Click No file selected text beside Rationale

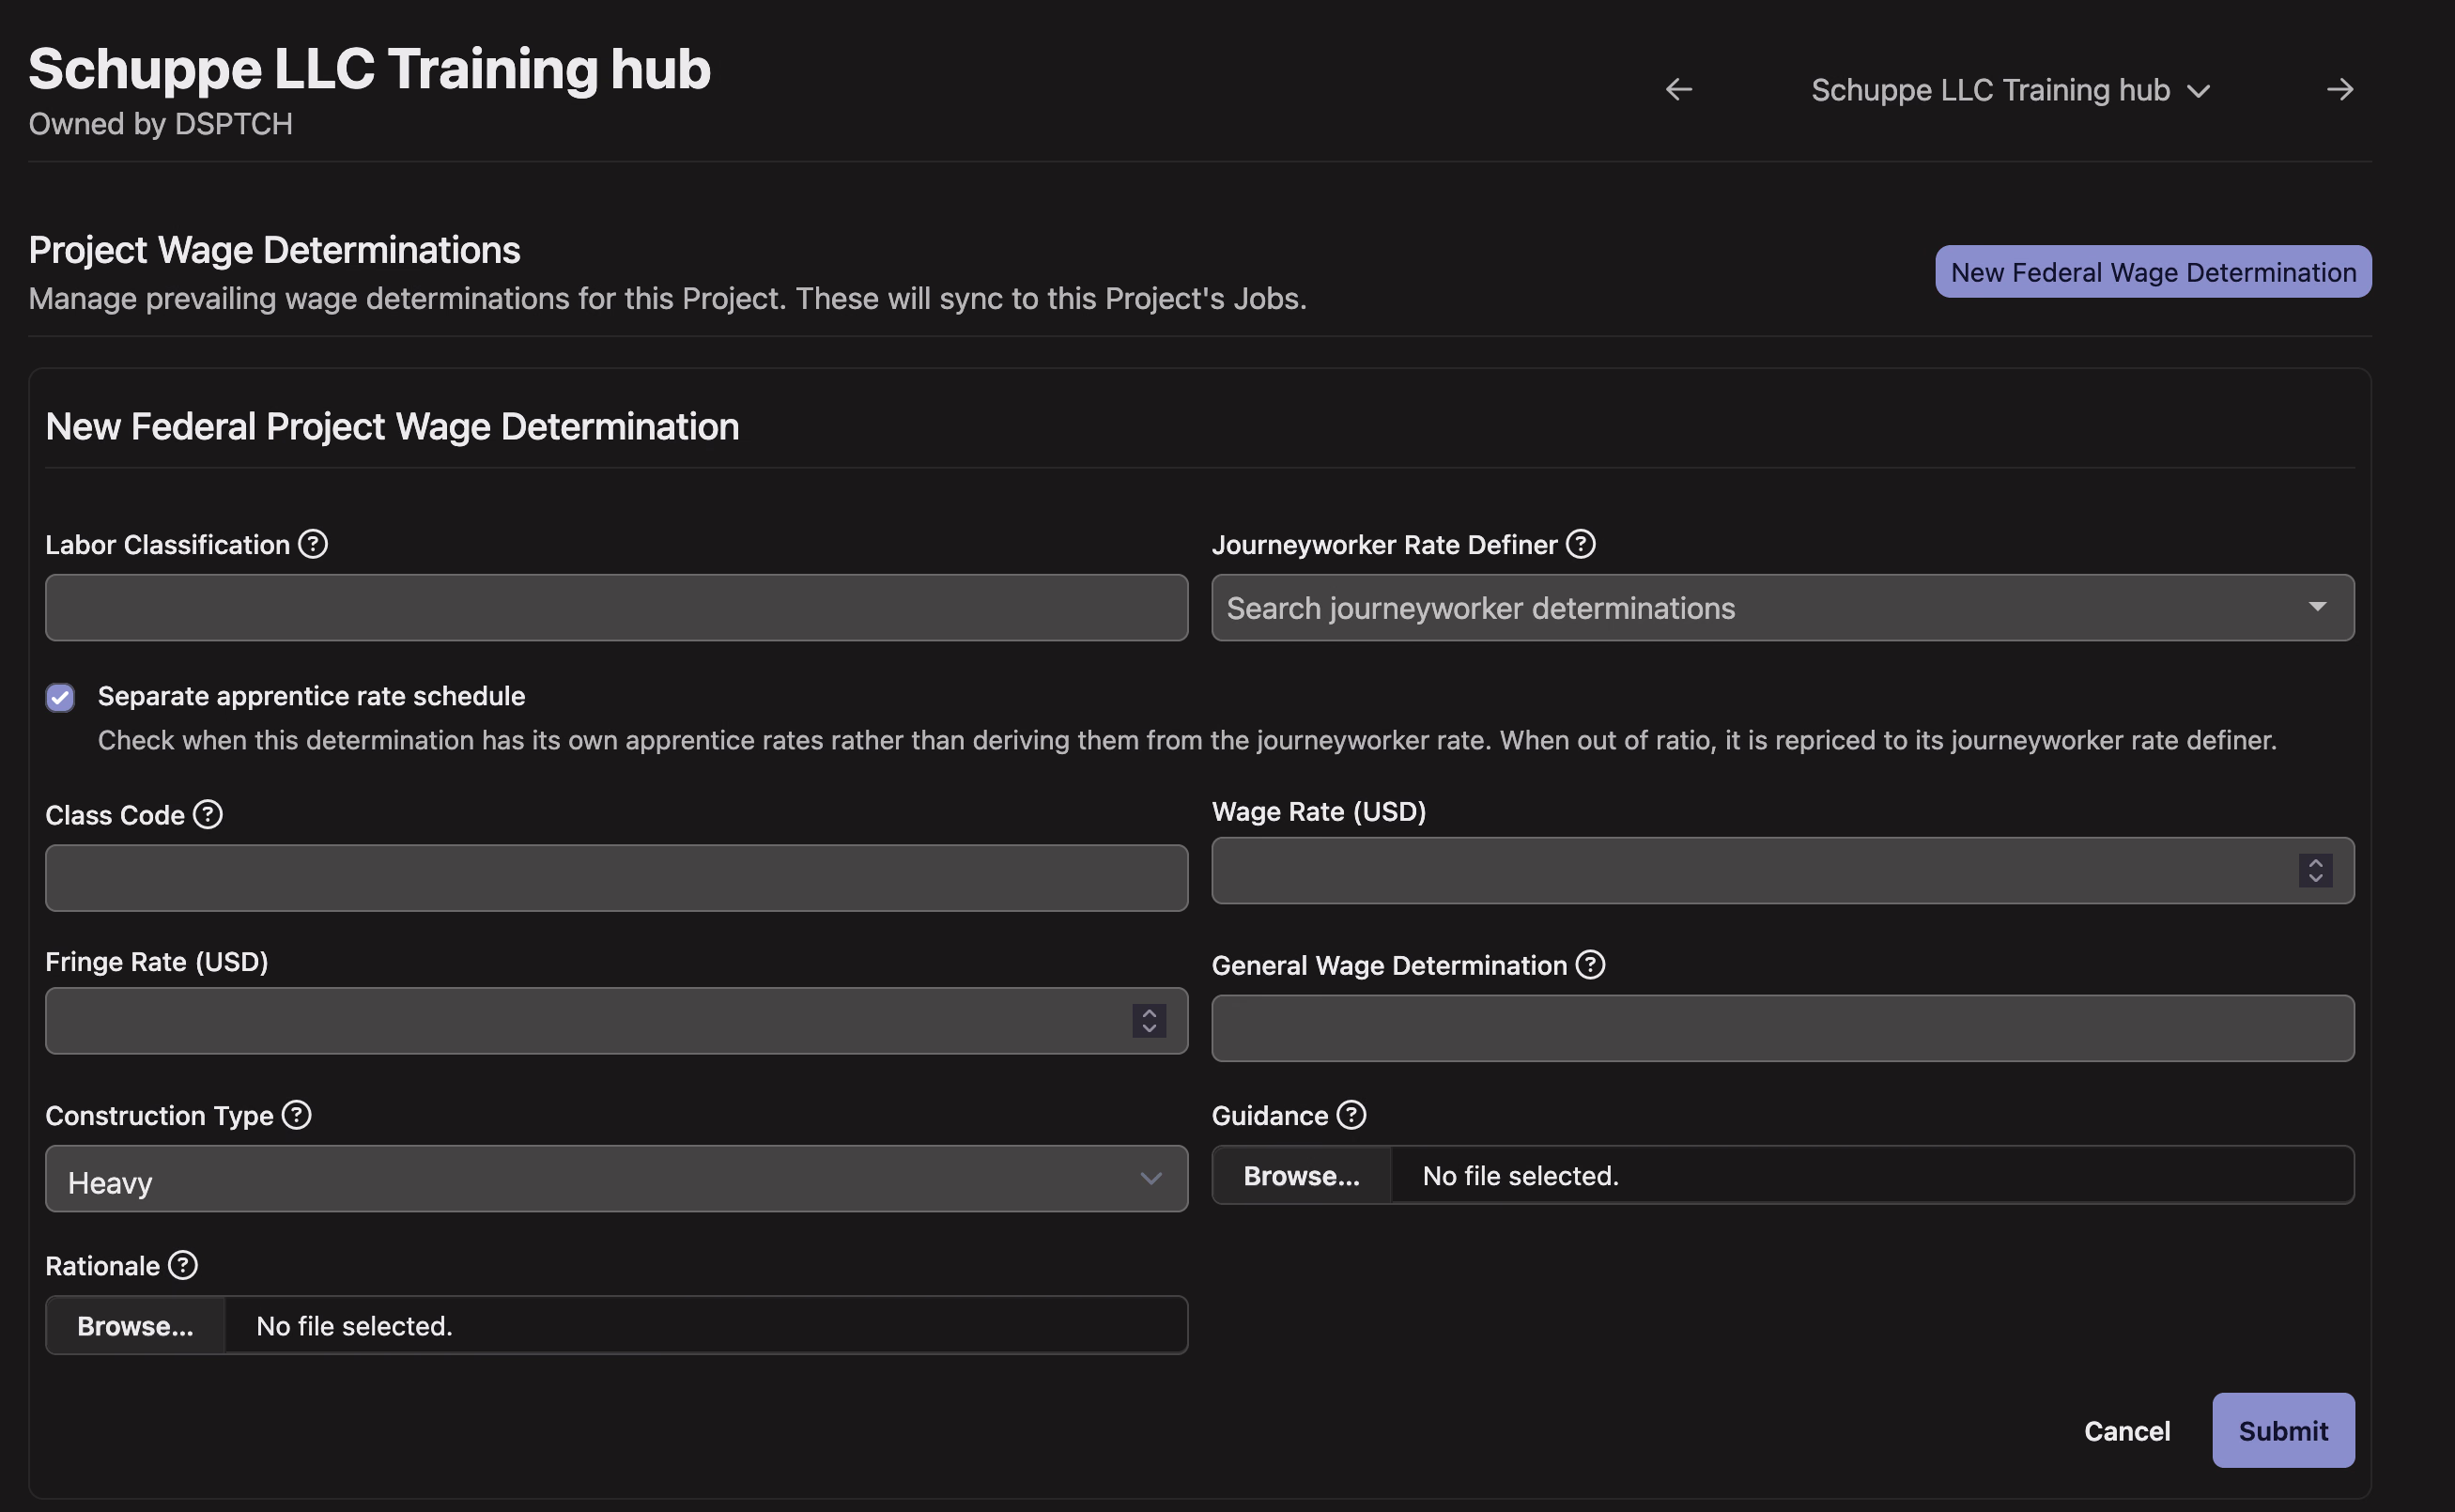[x=354, y=1326]
